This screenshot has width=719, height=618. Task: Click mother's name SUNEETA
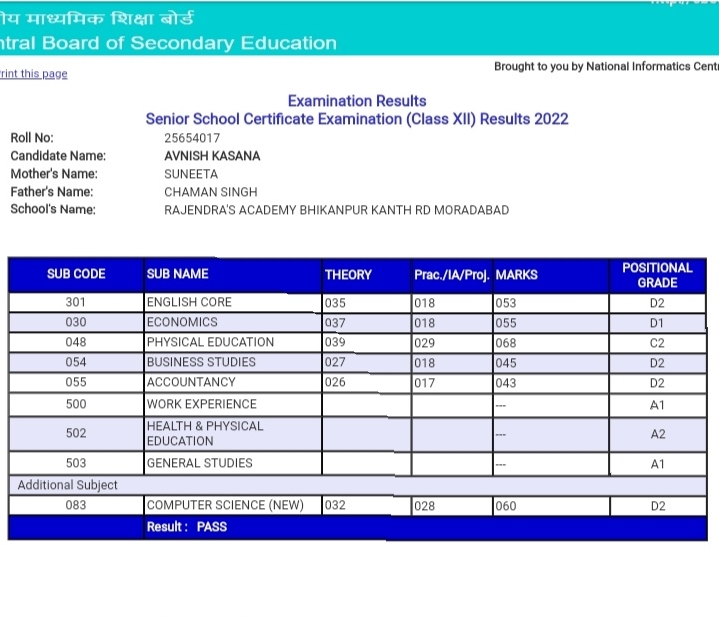click(x=191, y=174)
